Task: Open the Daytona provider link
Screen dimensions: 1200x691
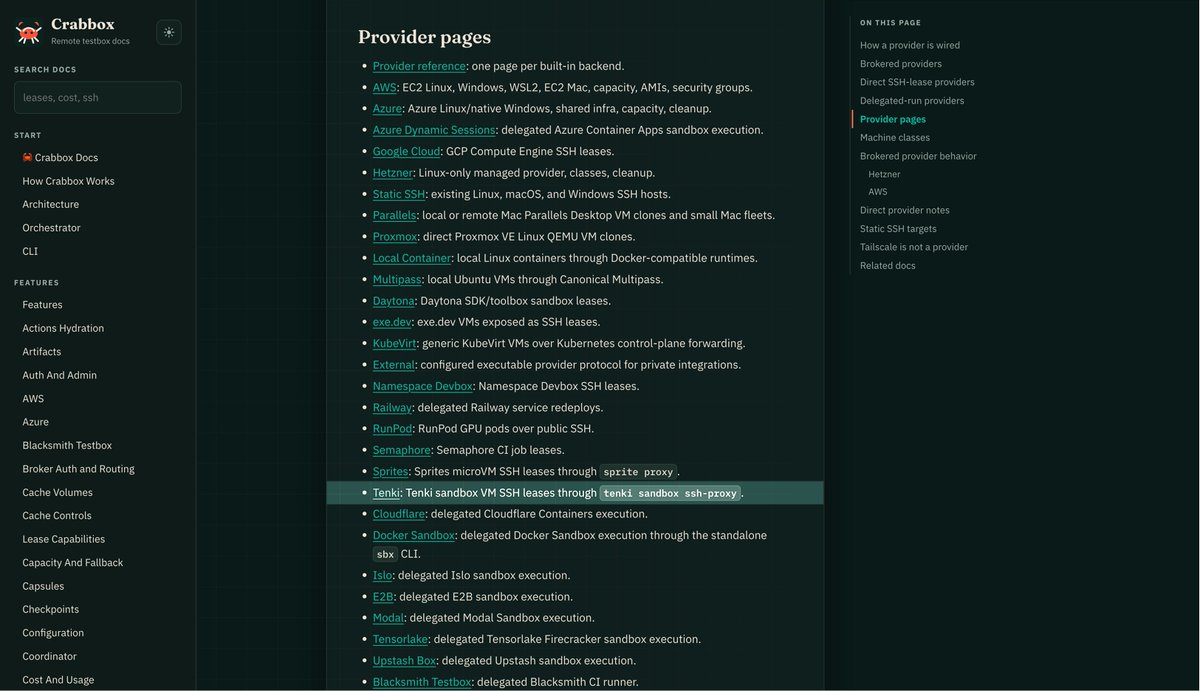Action: (394, 300)
